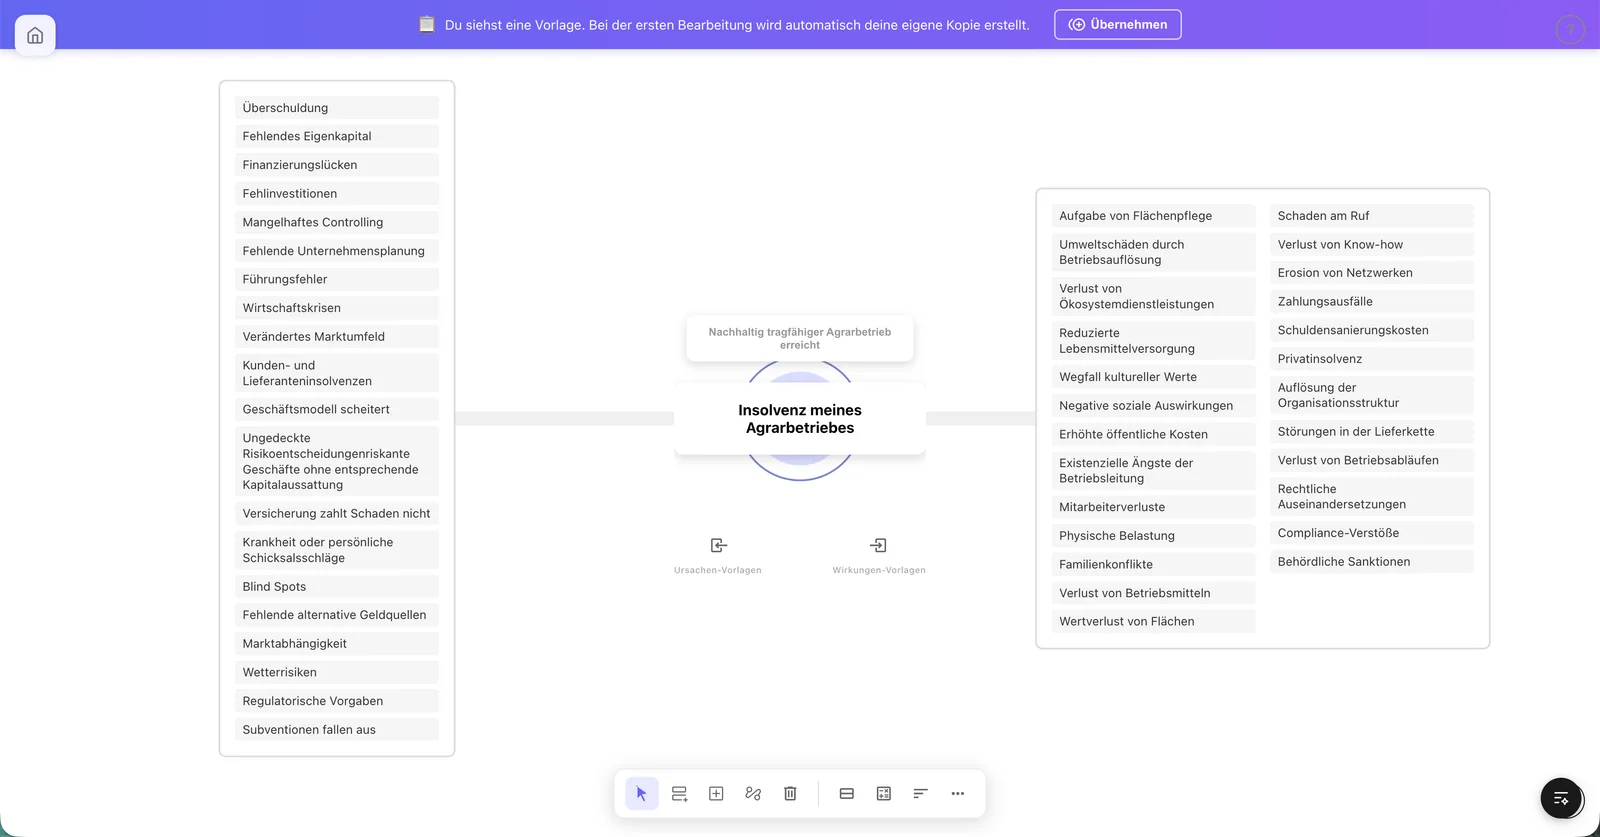Select Wetterrisiken cause item
1600x837 pixels.
(x=337, y=672)
